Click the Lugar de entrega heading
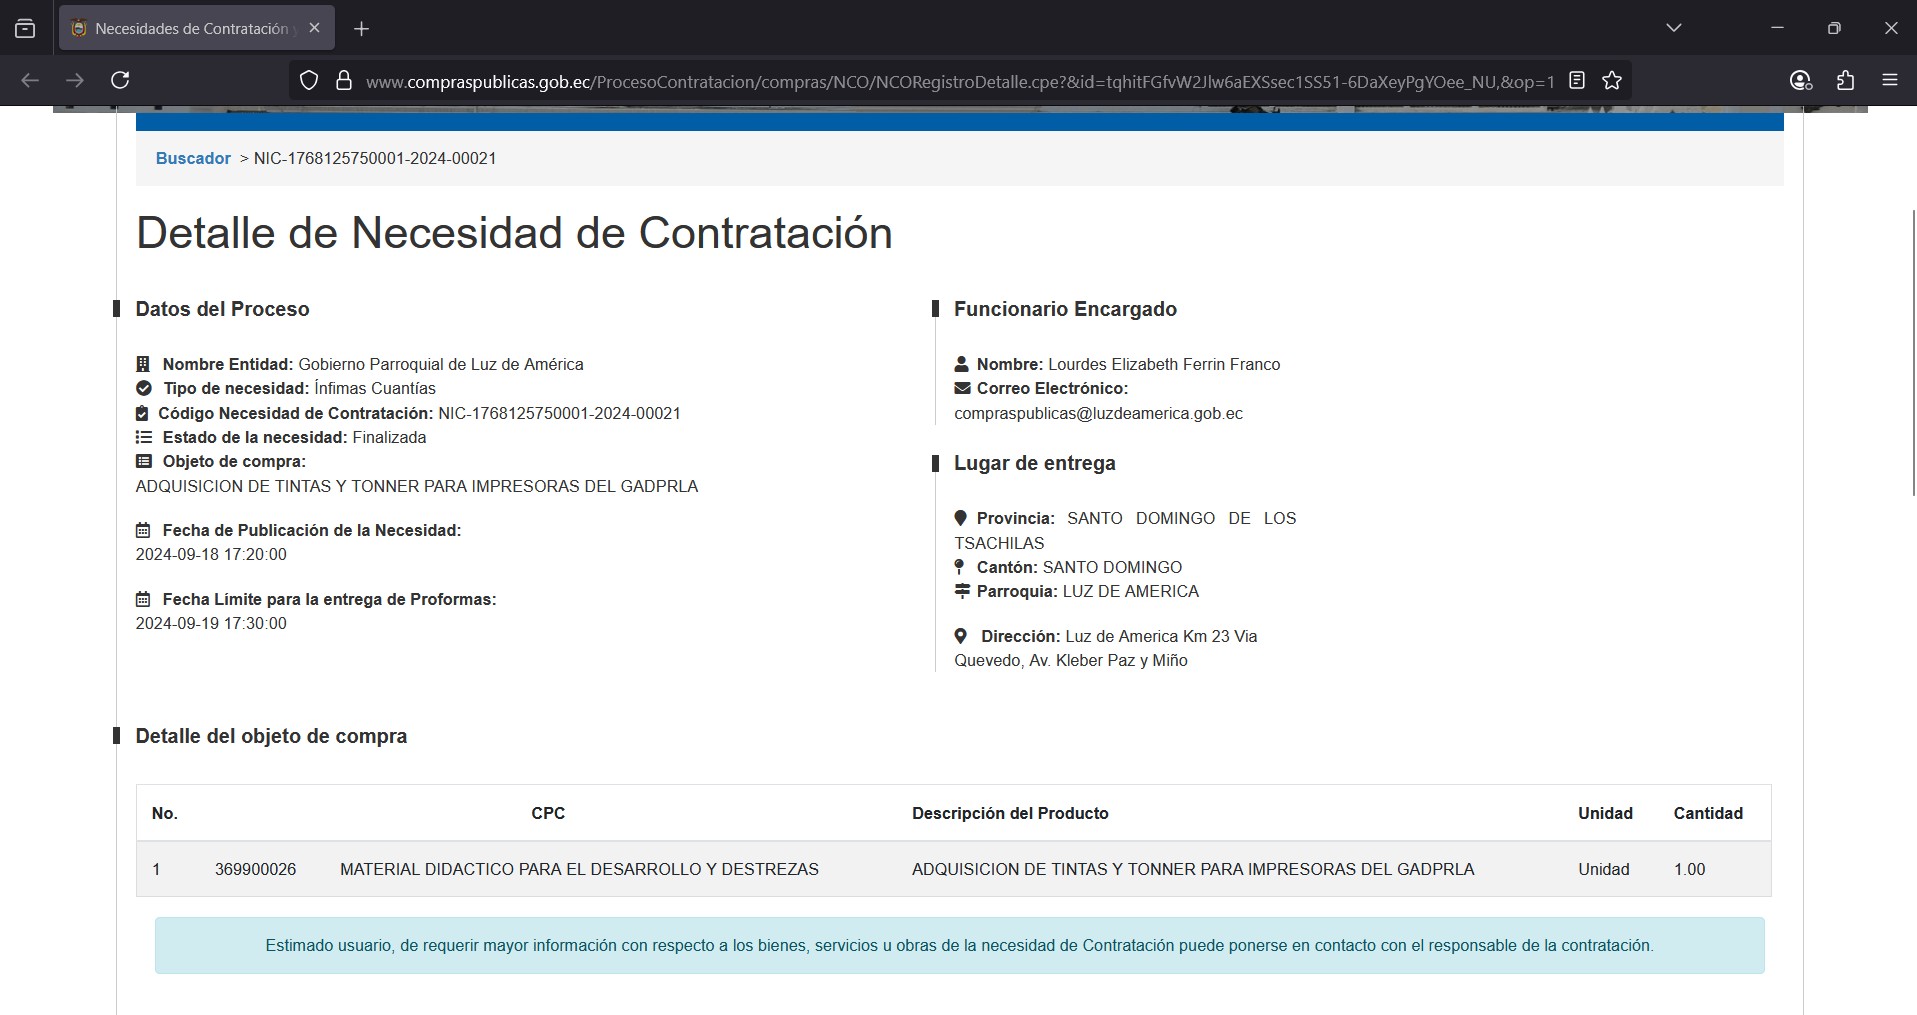 click(1034, 463)
